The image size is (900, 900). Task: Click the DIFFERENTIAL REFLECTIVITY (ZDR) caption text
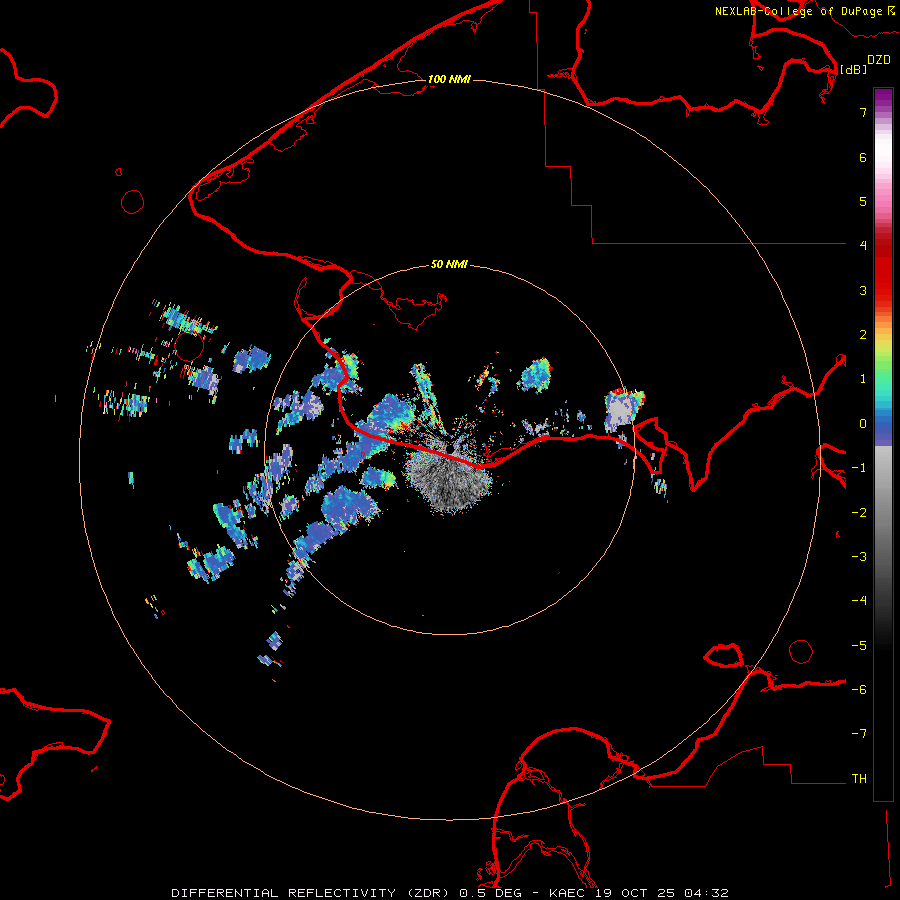pyautogui.click(x=312, y=893)
